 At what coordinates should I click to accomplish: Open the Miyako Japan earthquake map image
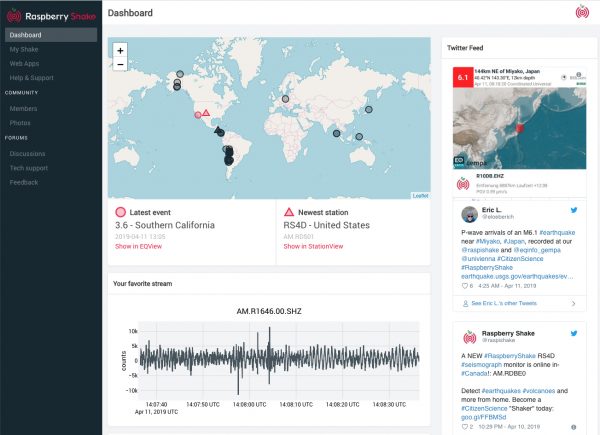(519, 128)
